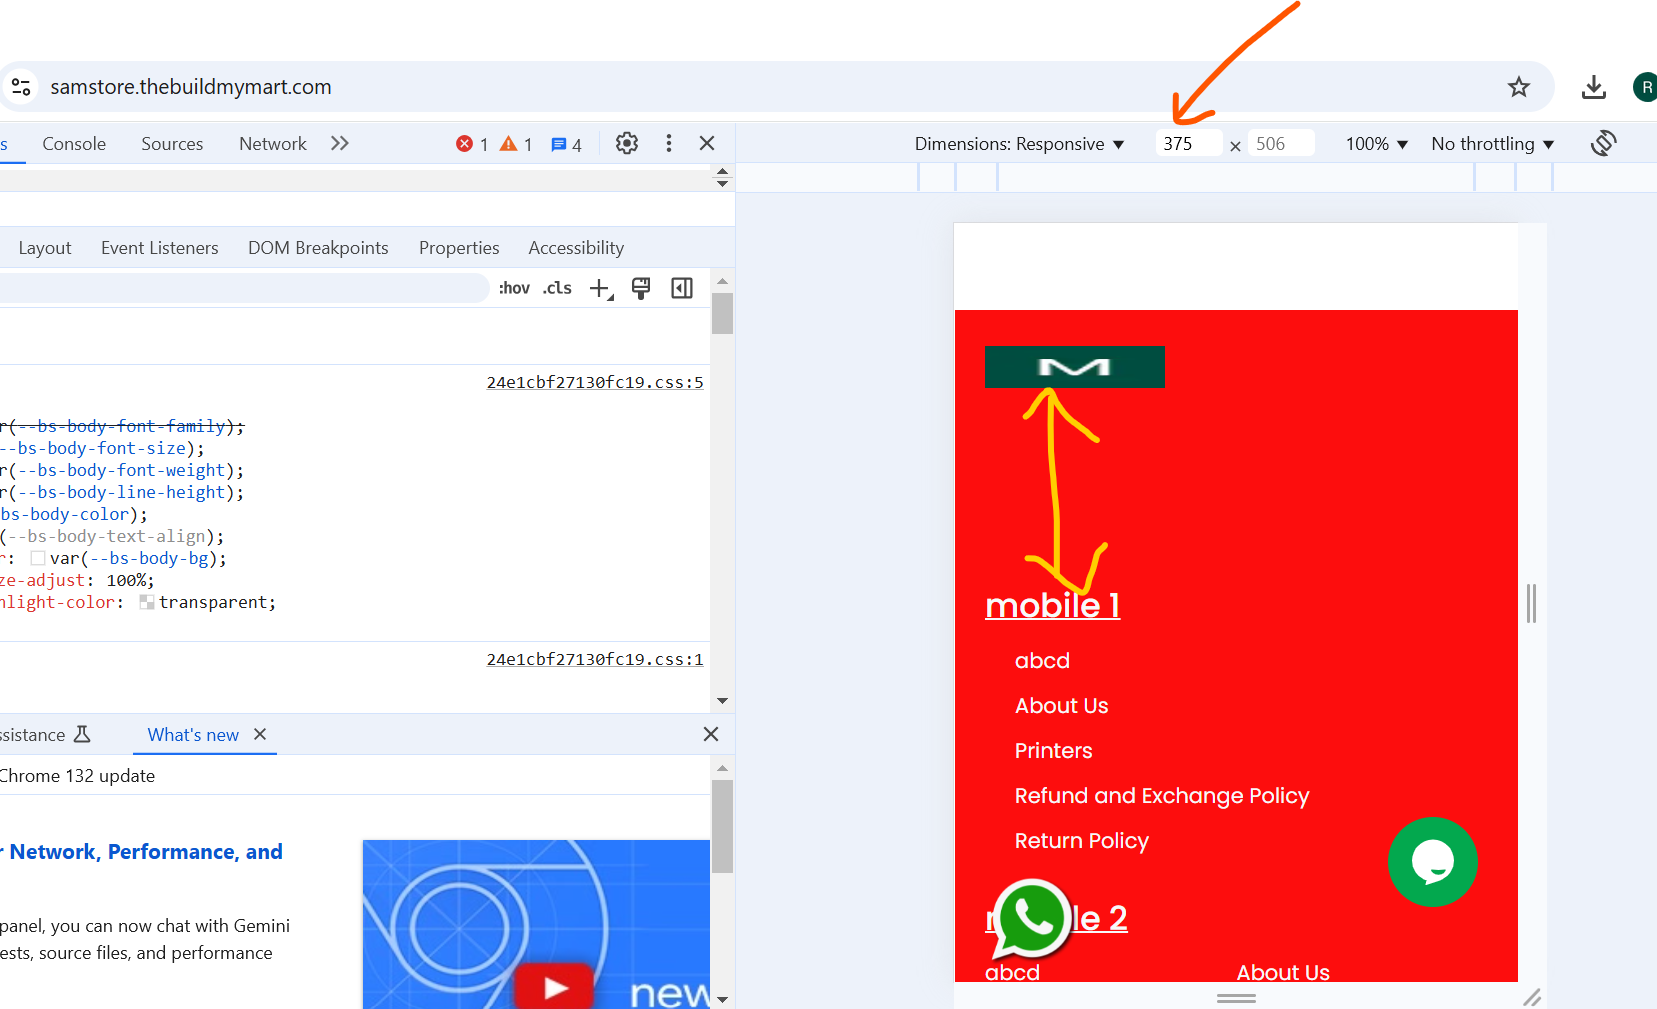Rotate the device viewport orientation
This screenshot has height=1009, width=1657.
1604,143
